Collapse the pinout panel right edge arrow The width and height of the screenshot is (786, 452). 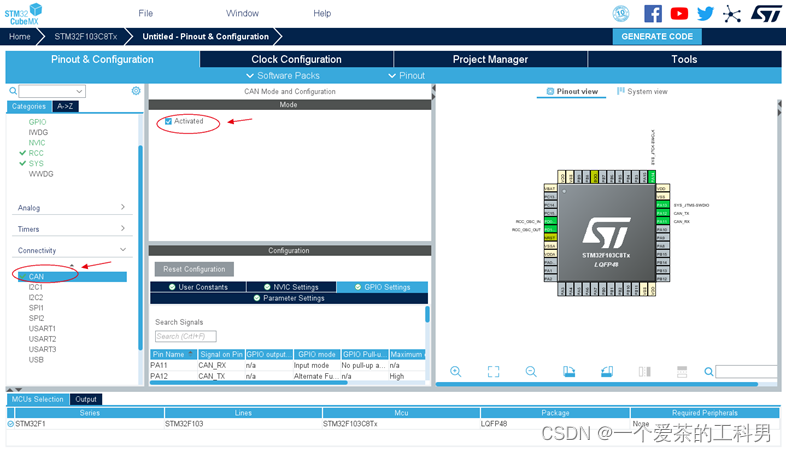point(779,104)
